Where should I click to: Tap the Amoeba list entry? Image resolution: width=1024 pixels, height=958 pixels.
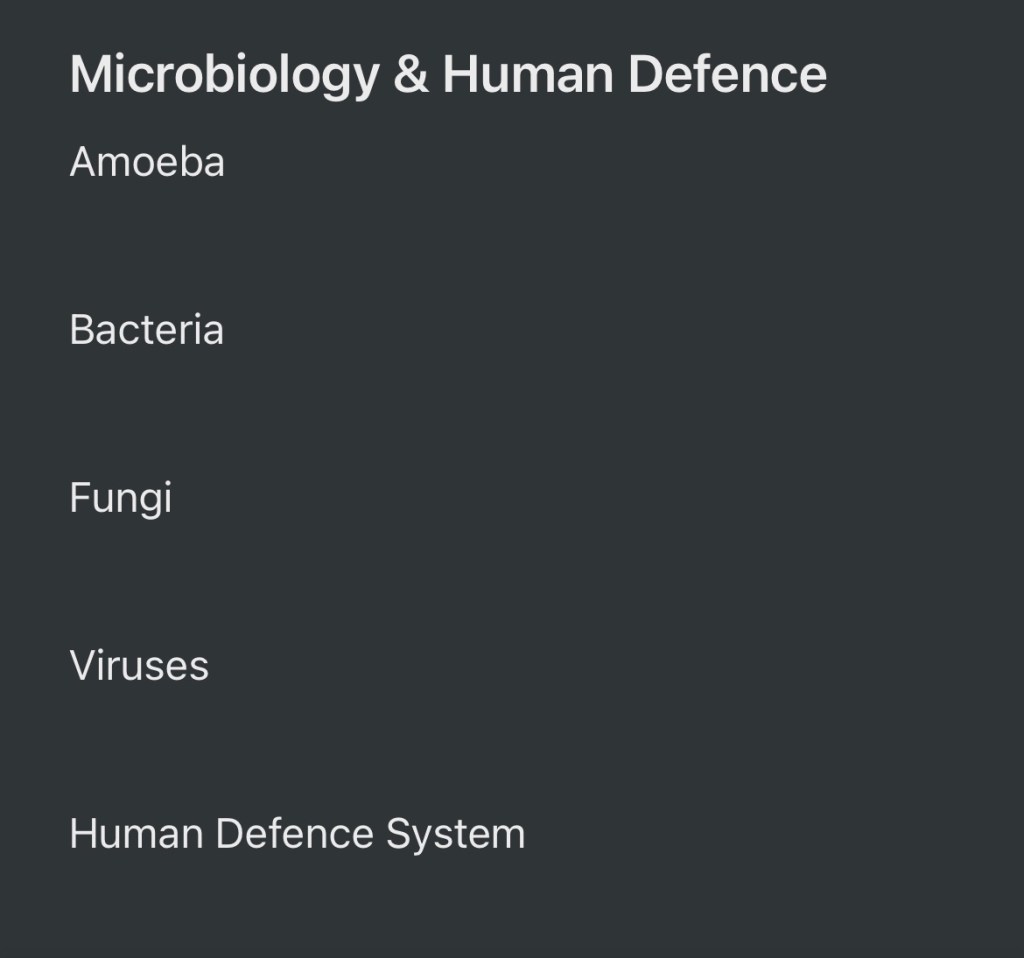(x=147, y=162)
